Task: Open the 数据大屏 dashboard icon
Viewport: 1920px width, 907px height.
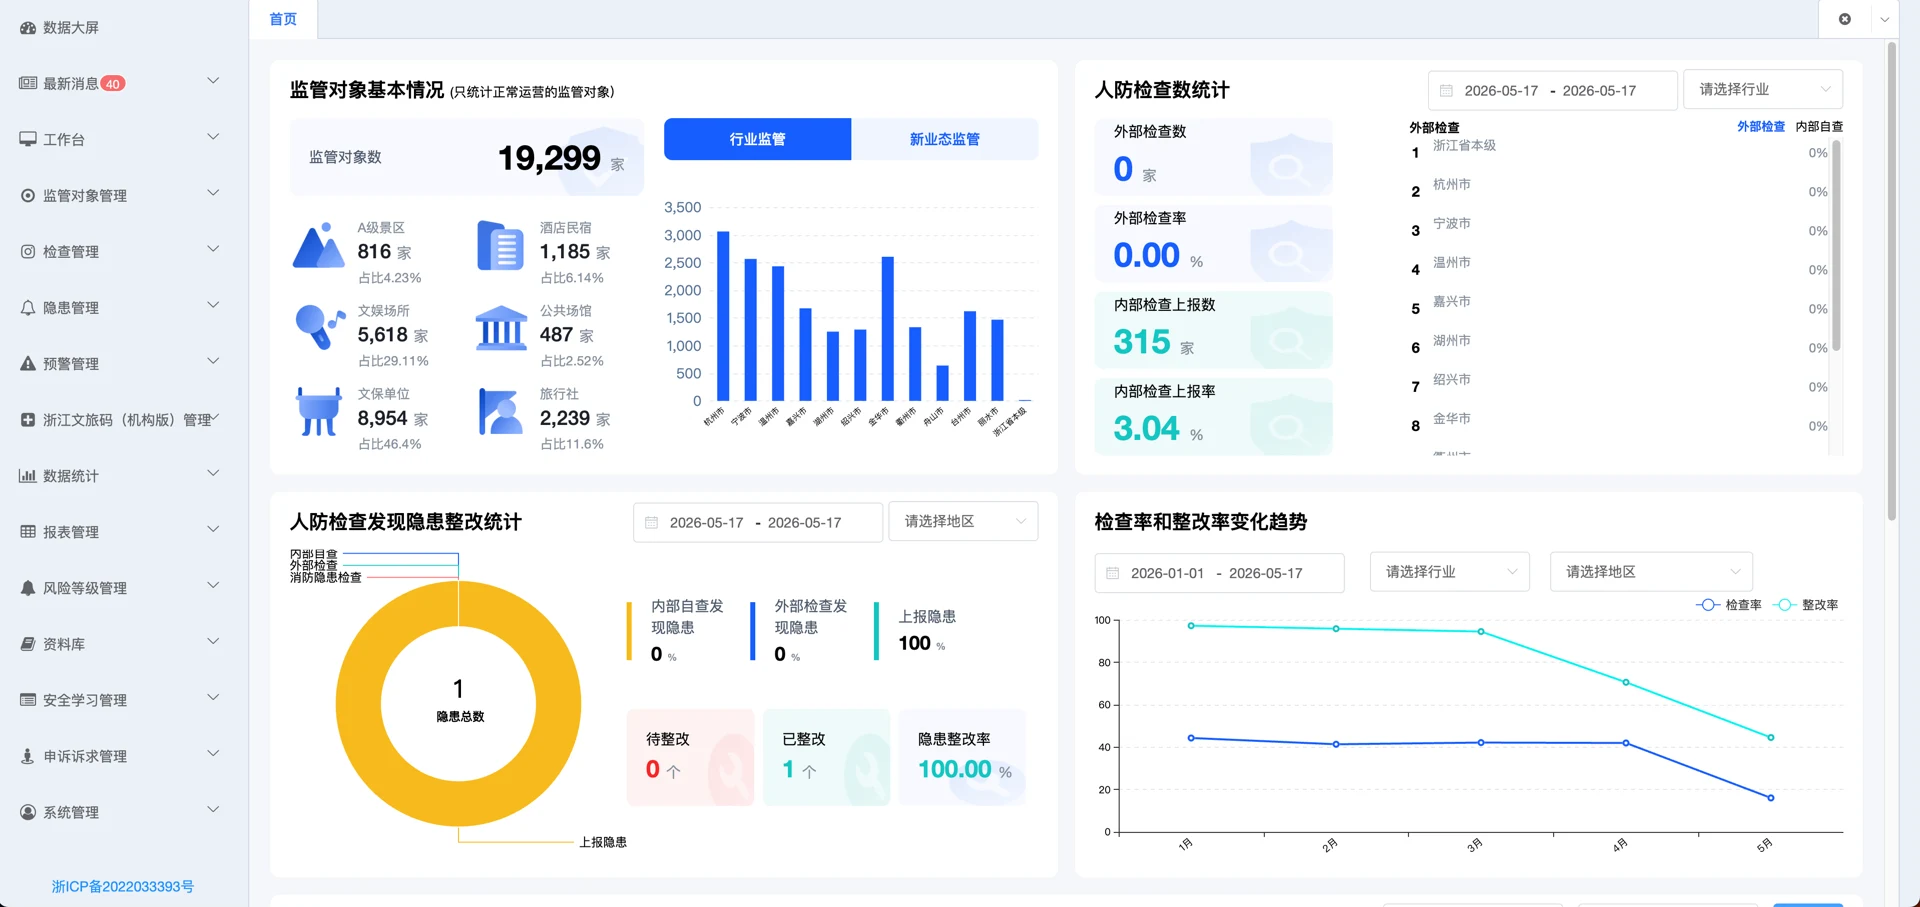Action: click(28, 28)
